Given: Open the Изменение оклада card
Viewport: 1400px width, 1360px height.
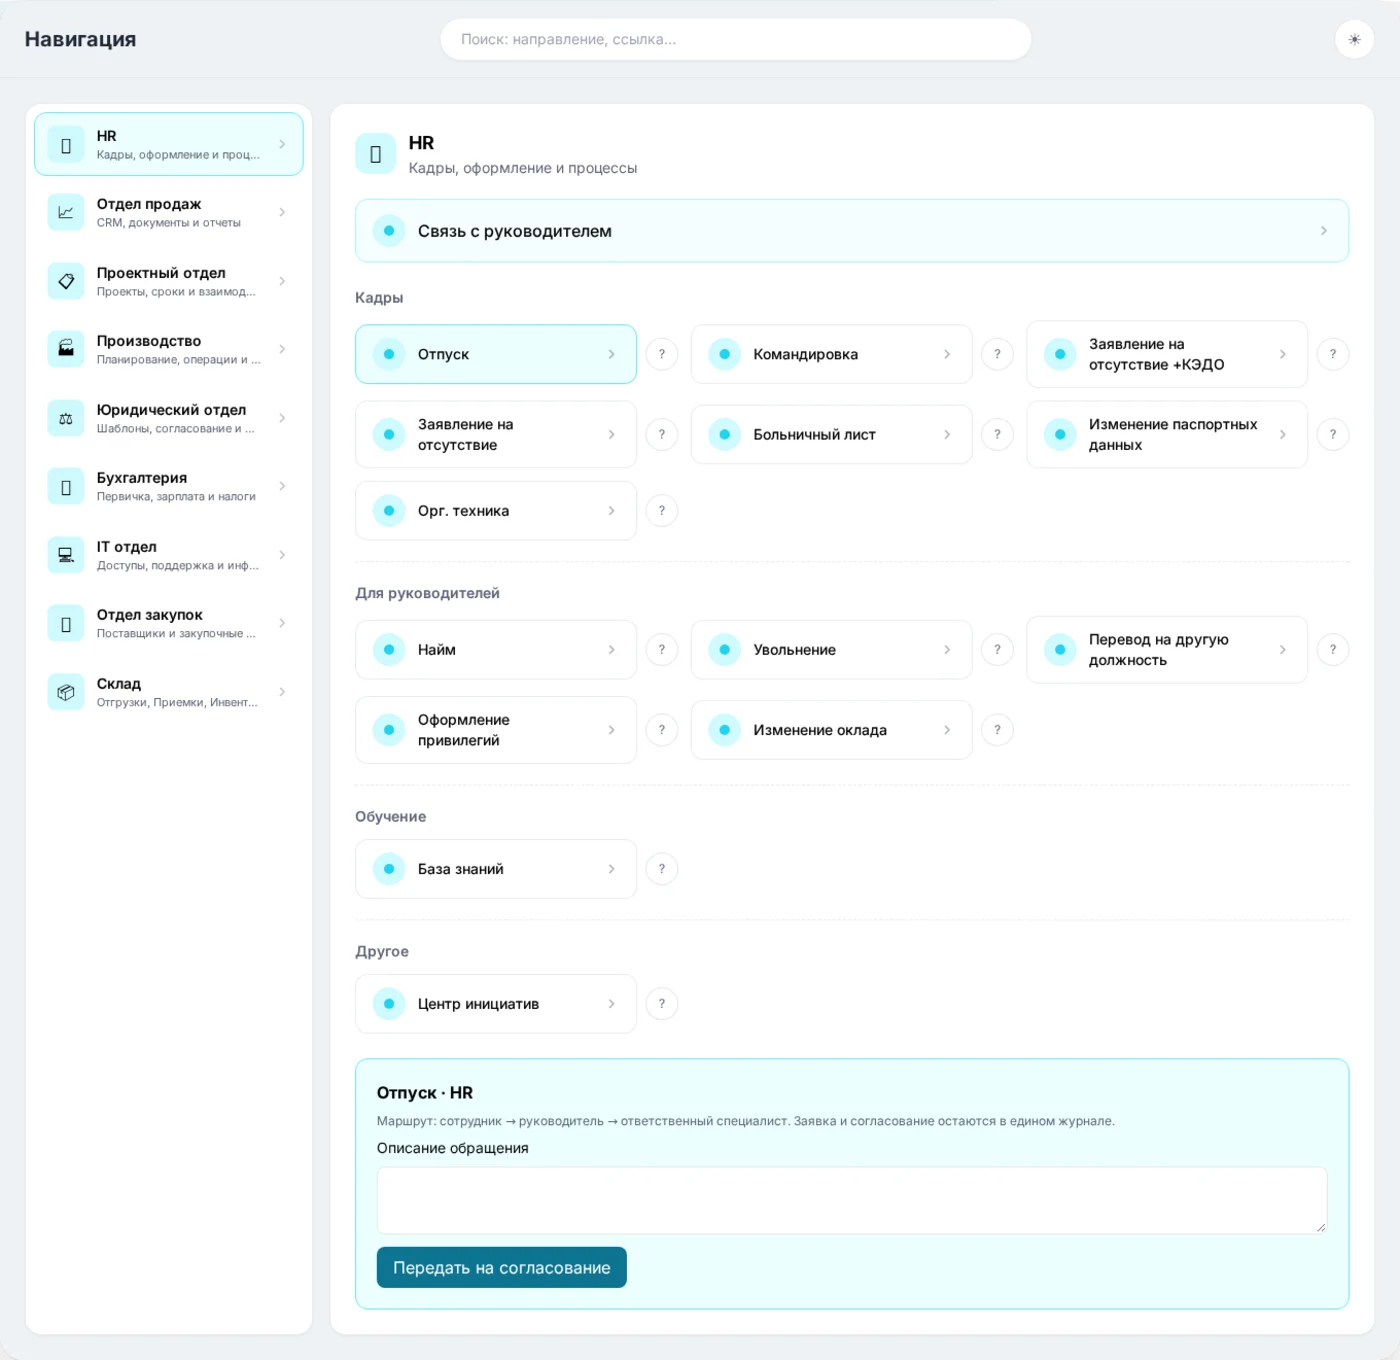Looking at the screenshot, I should click(831, 730).
